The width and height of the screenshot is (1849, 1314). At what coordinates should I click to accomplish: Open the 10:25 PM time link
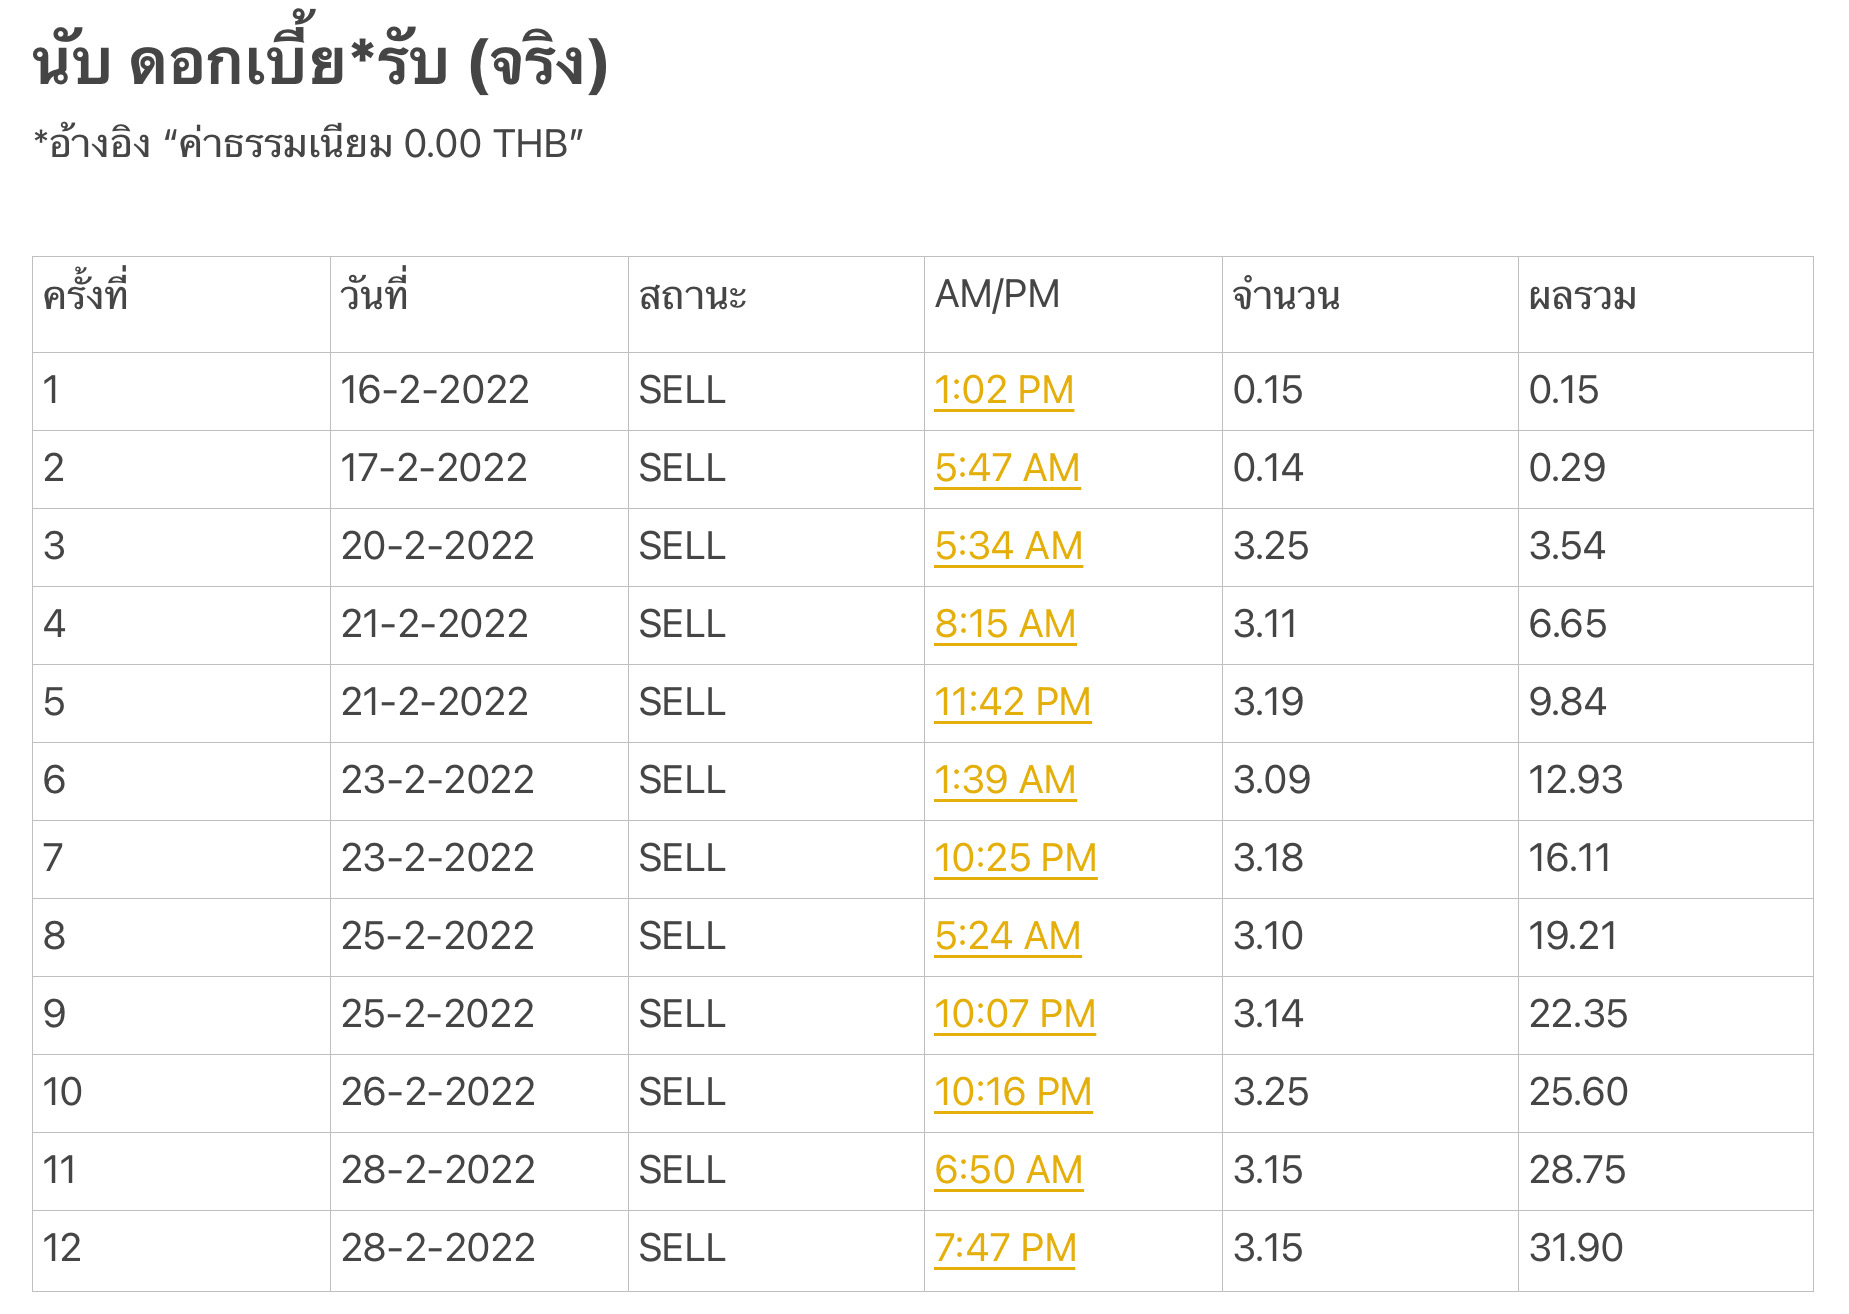point(1015,858)
